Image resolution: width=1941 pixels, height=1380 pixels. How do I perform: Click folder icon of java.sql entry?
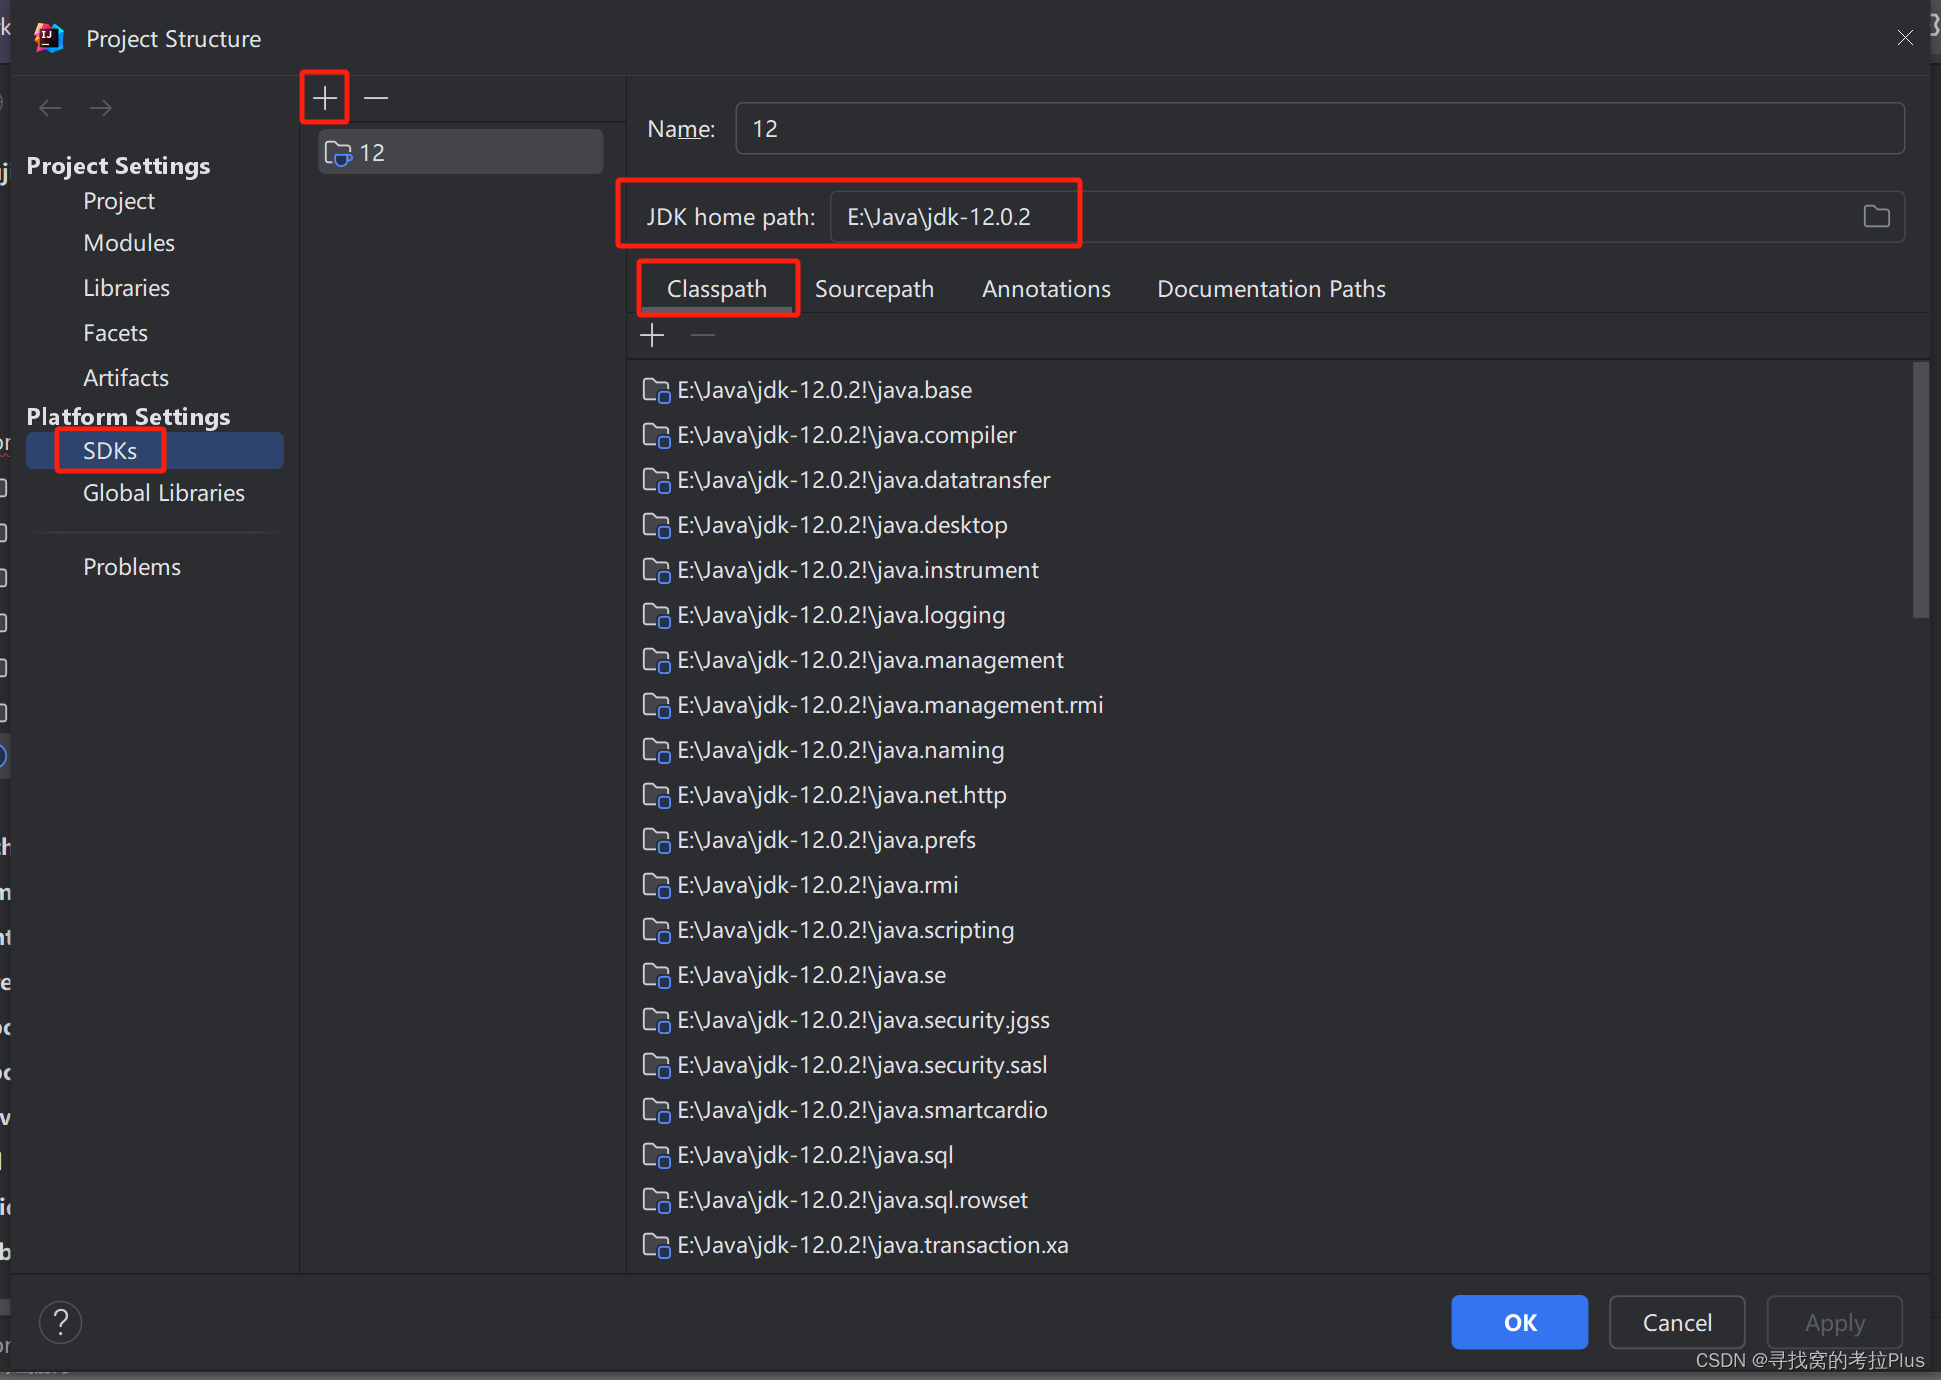click(x=656, y=1155)
